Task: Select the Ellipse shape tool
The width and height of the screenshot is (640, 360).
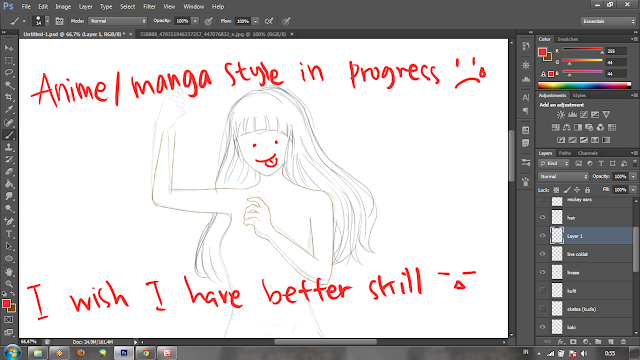Action: point(9,259)
